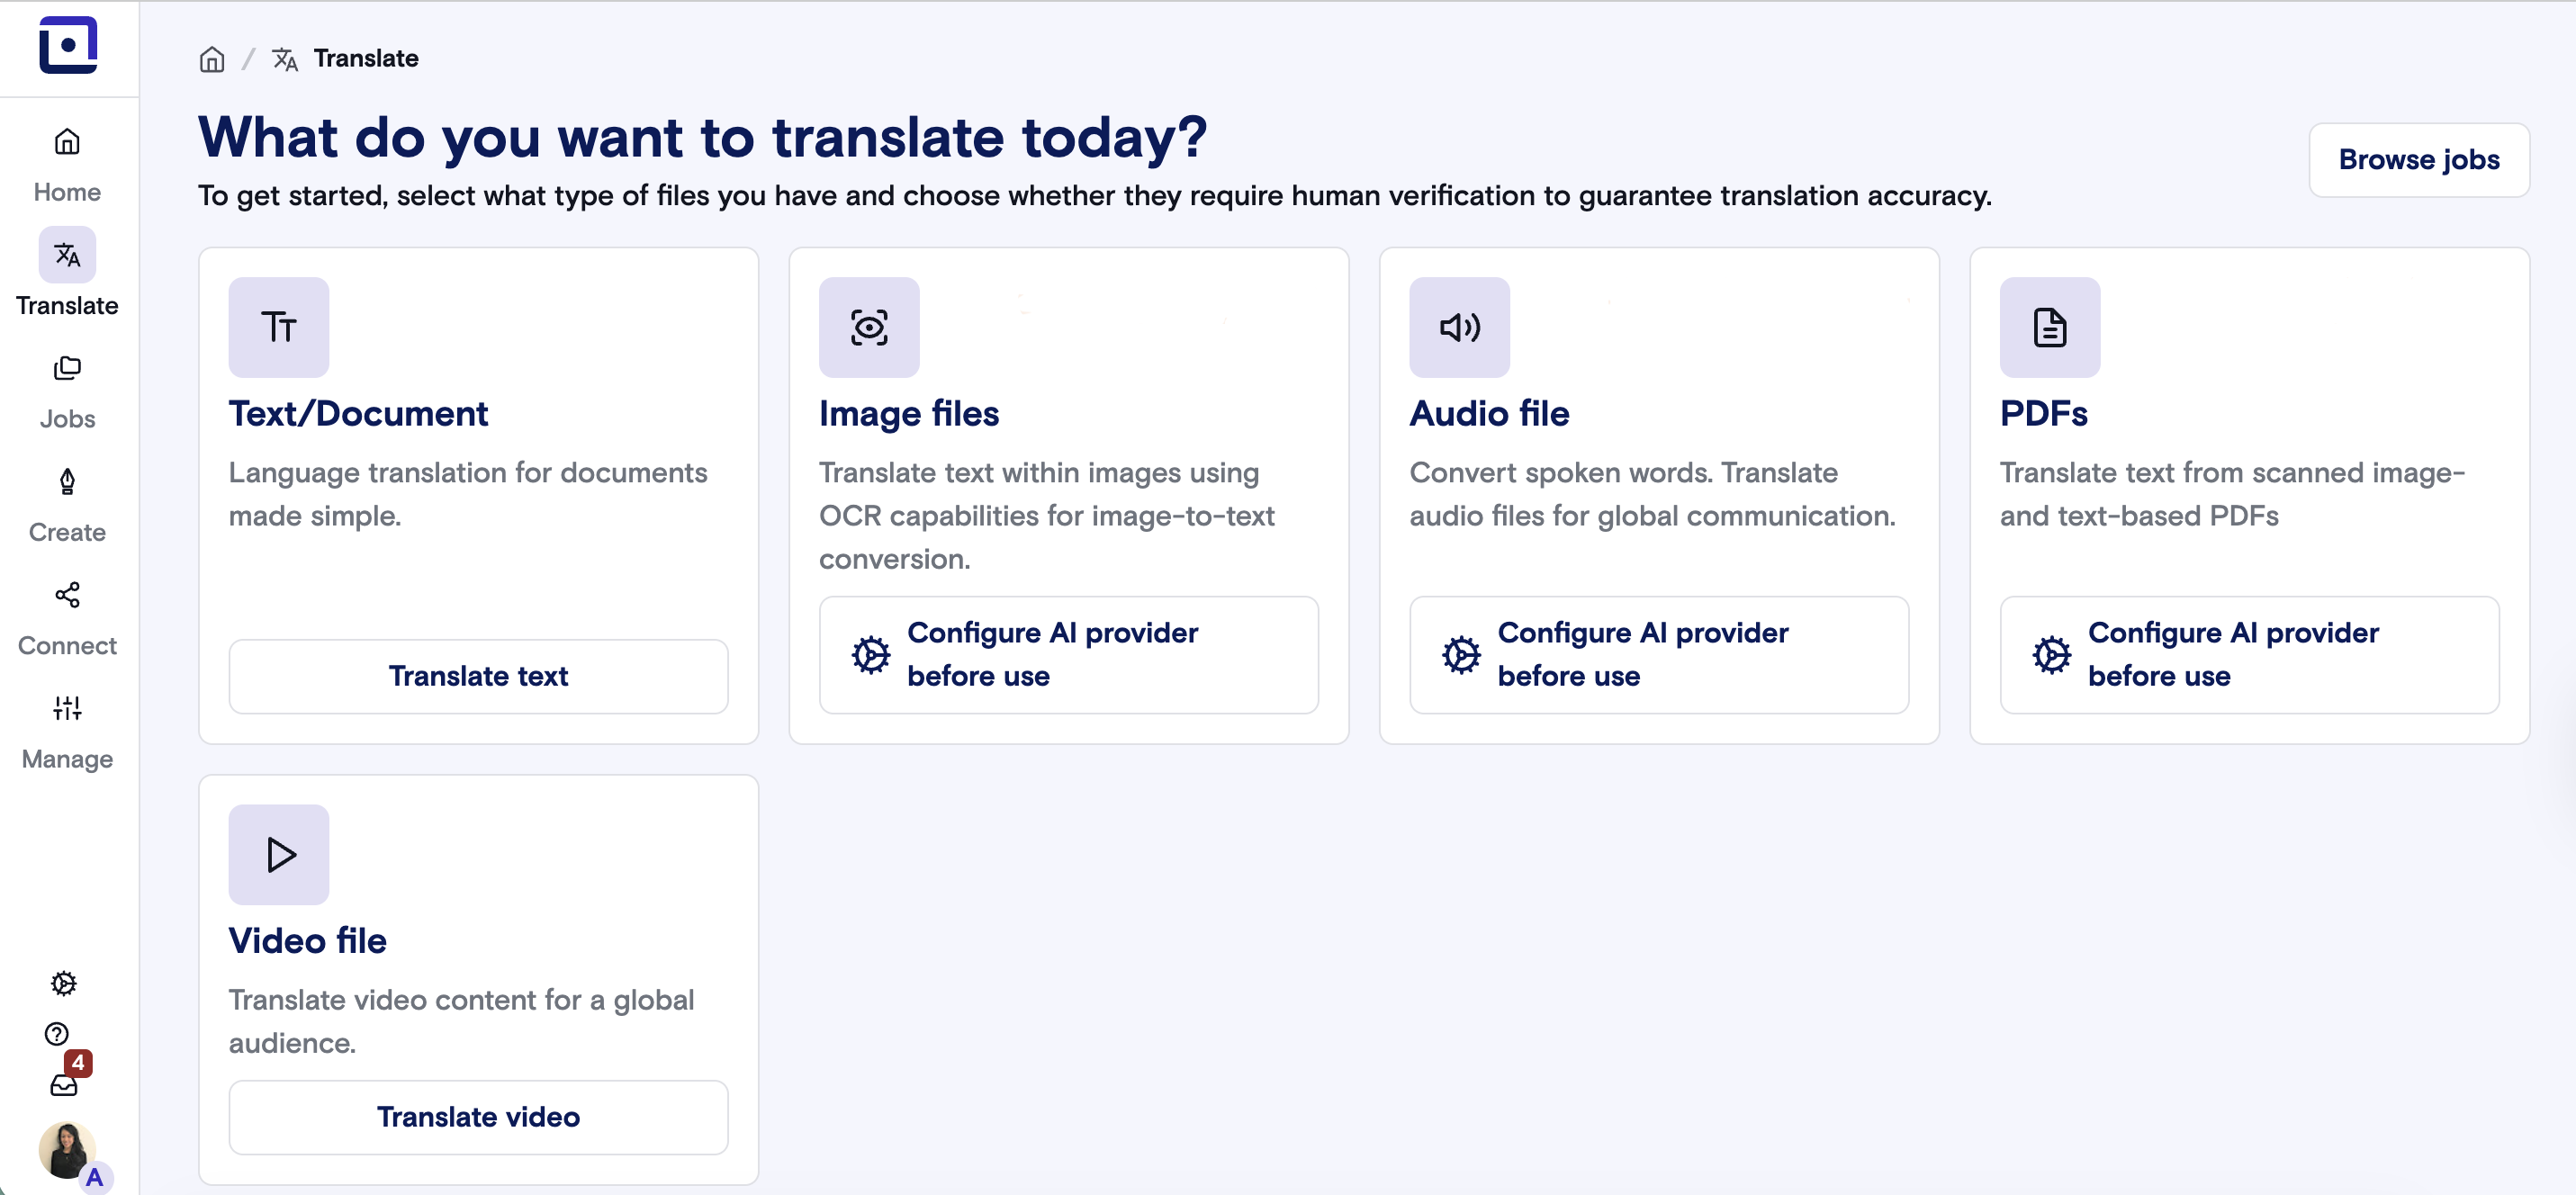
Task: Click the home icon in breadcrumb
Action: (212, 59)
